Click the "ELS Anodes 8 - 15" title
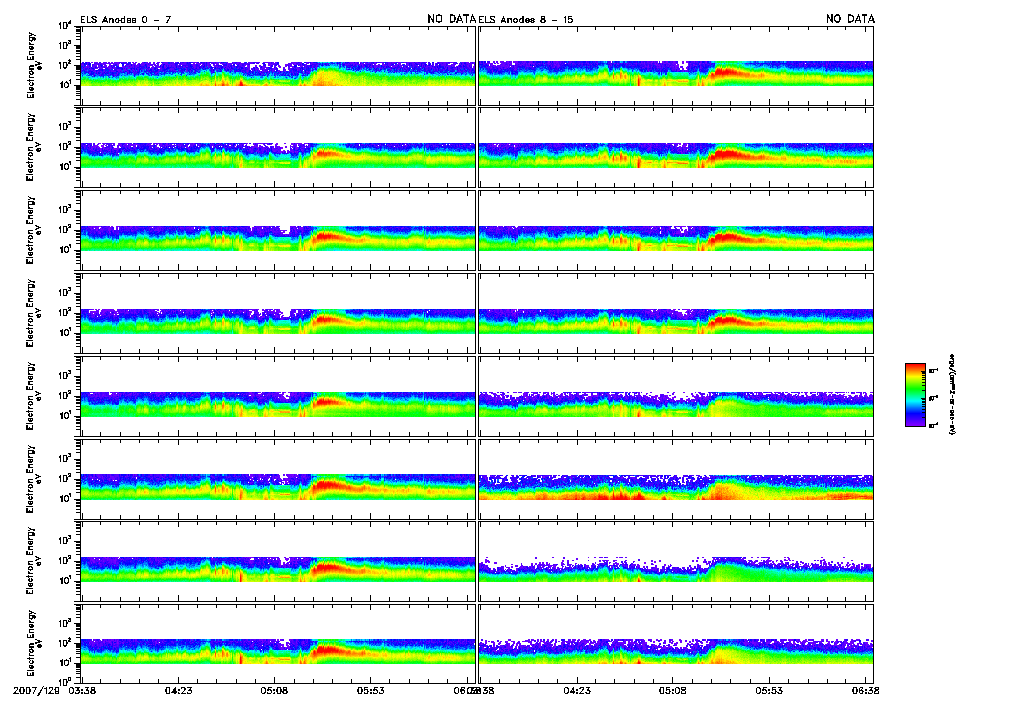Screen dimensions: 1024x708 pos(526,20)
